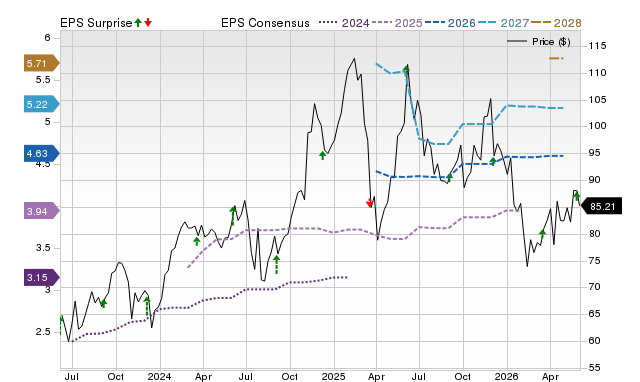
Task: Toggle the 2028 consensus legend entry
Action: (556, 23)
